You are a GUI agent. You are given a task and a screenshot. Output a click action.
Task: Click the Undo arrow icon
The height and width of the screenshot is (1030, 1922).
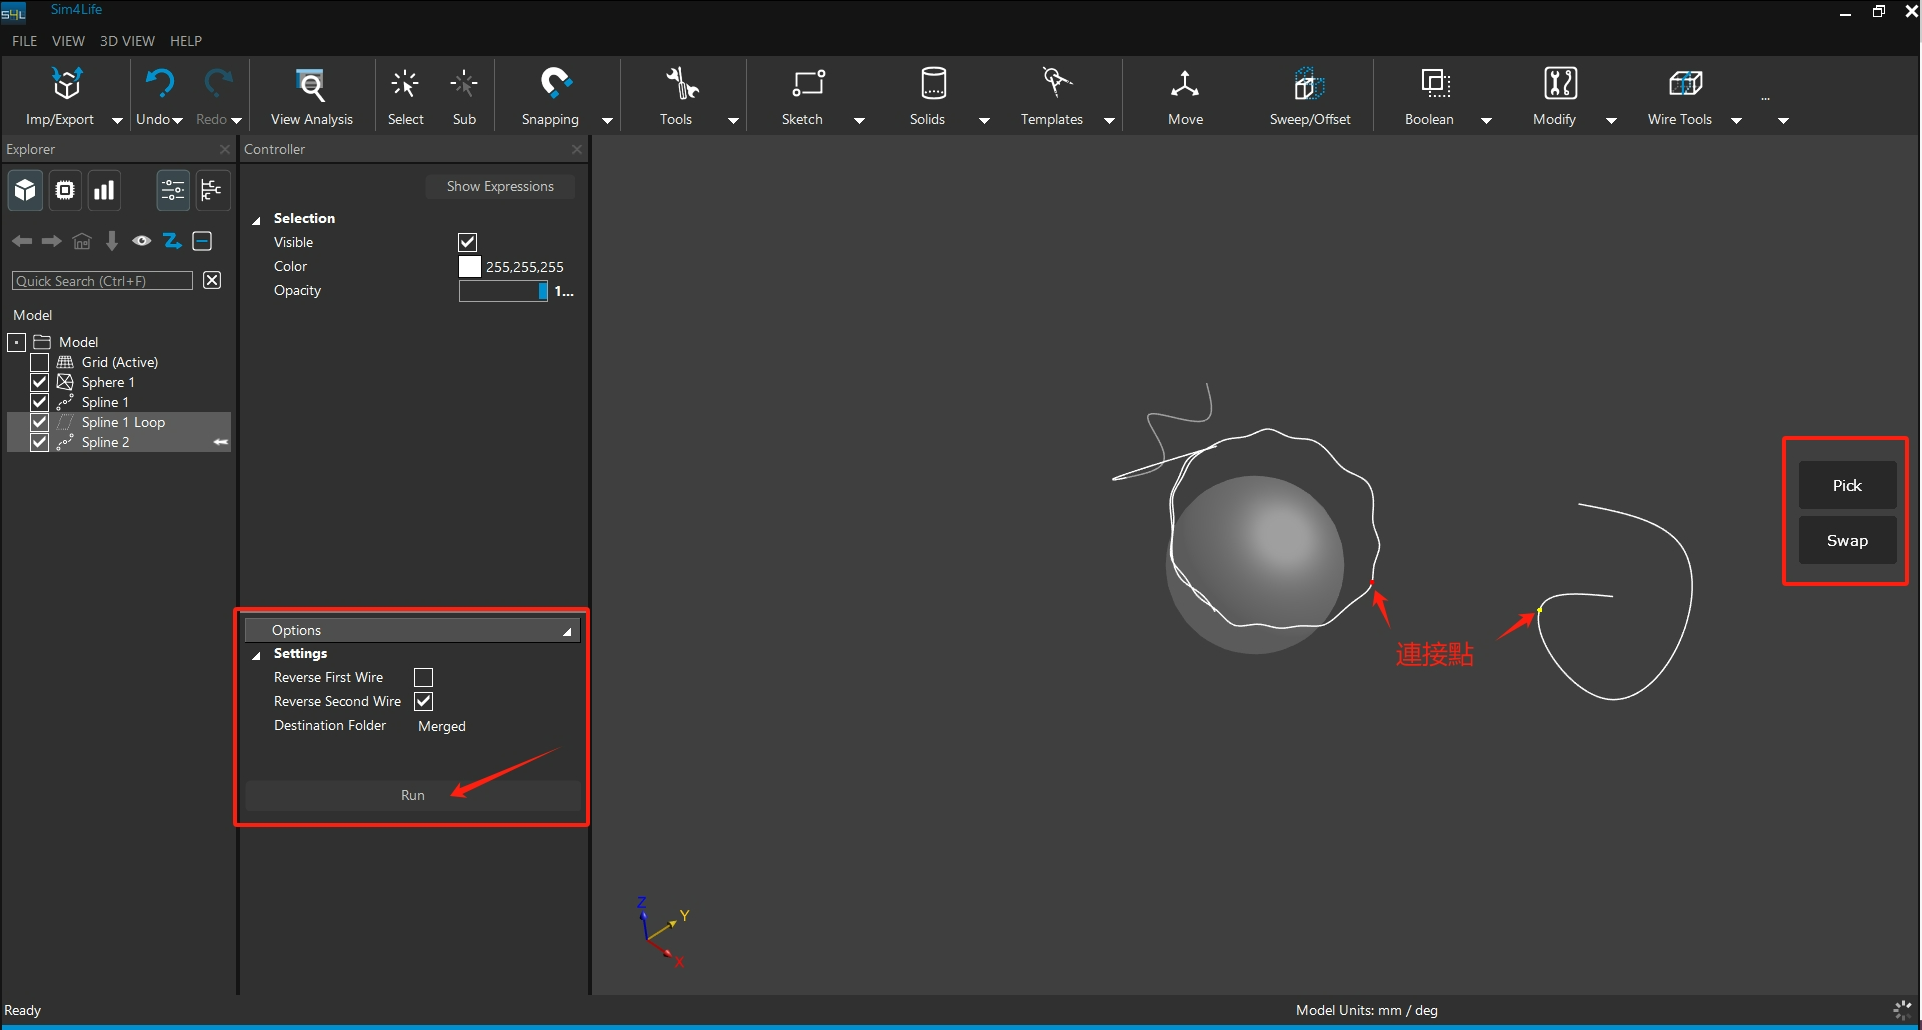(159, 84)
